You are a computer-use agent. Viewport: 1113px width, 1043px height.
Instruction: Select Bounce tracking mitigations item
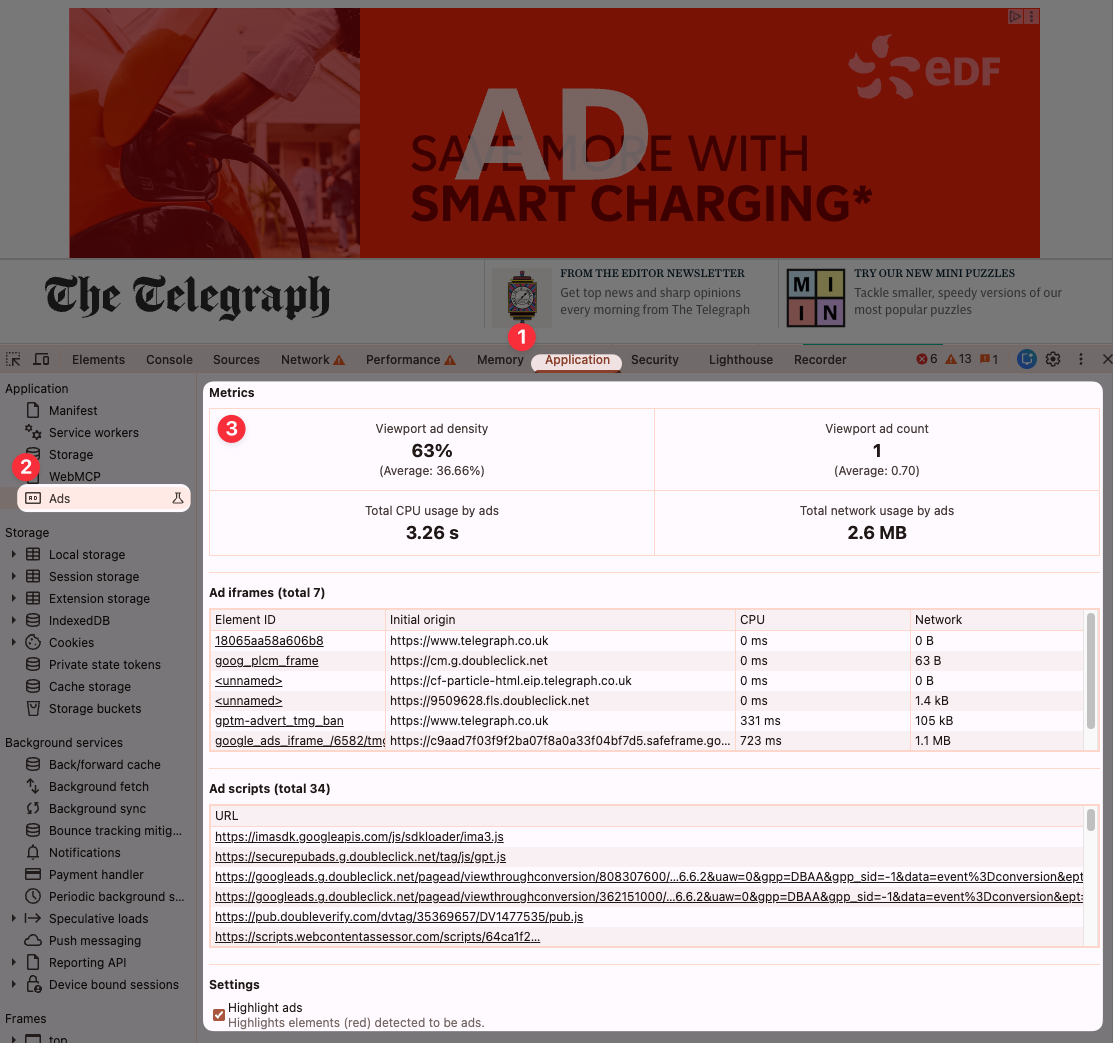click(115, 831)
